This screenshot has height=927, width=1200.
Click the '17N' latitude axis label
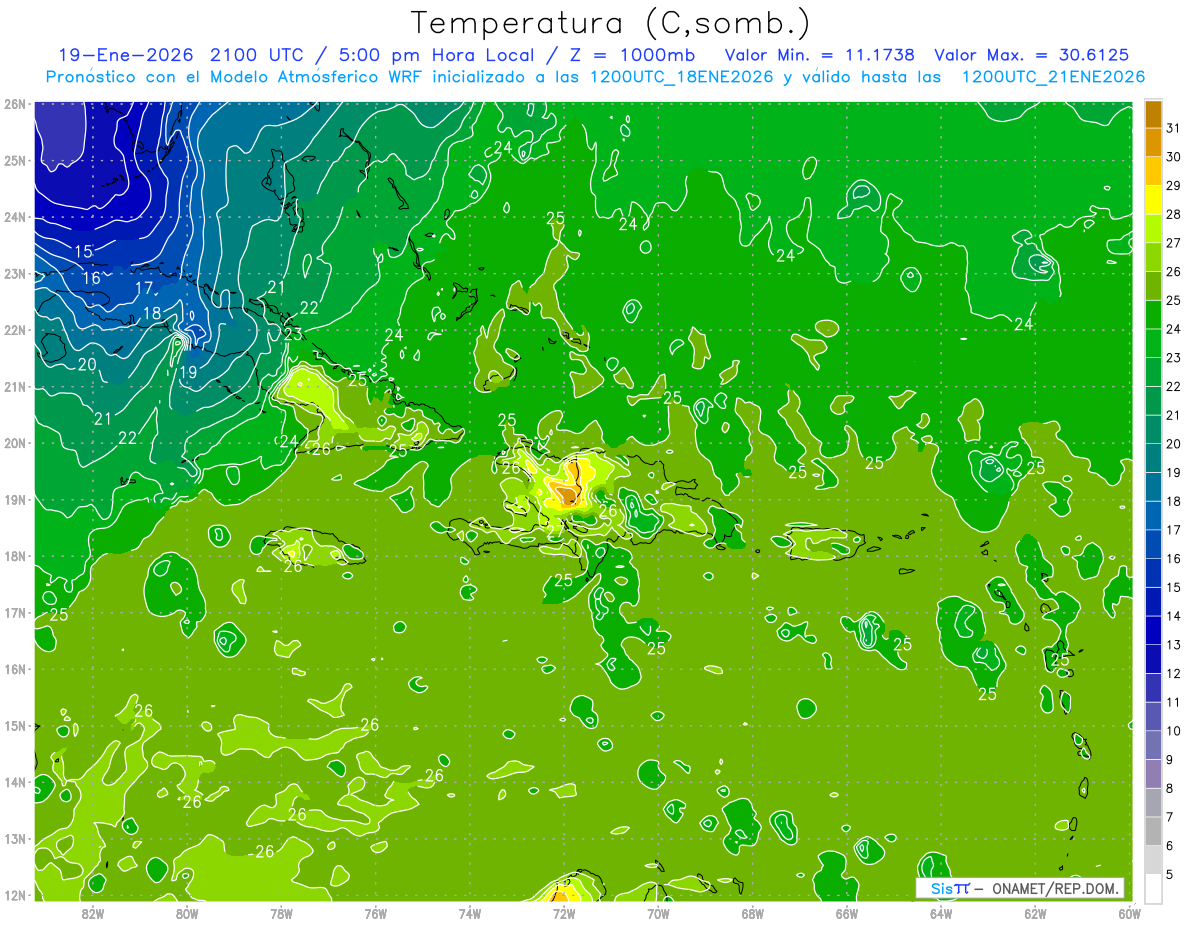tap(15, 613)
